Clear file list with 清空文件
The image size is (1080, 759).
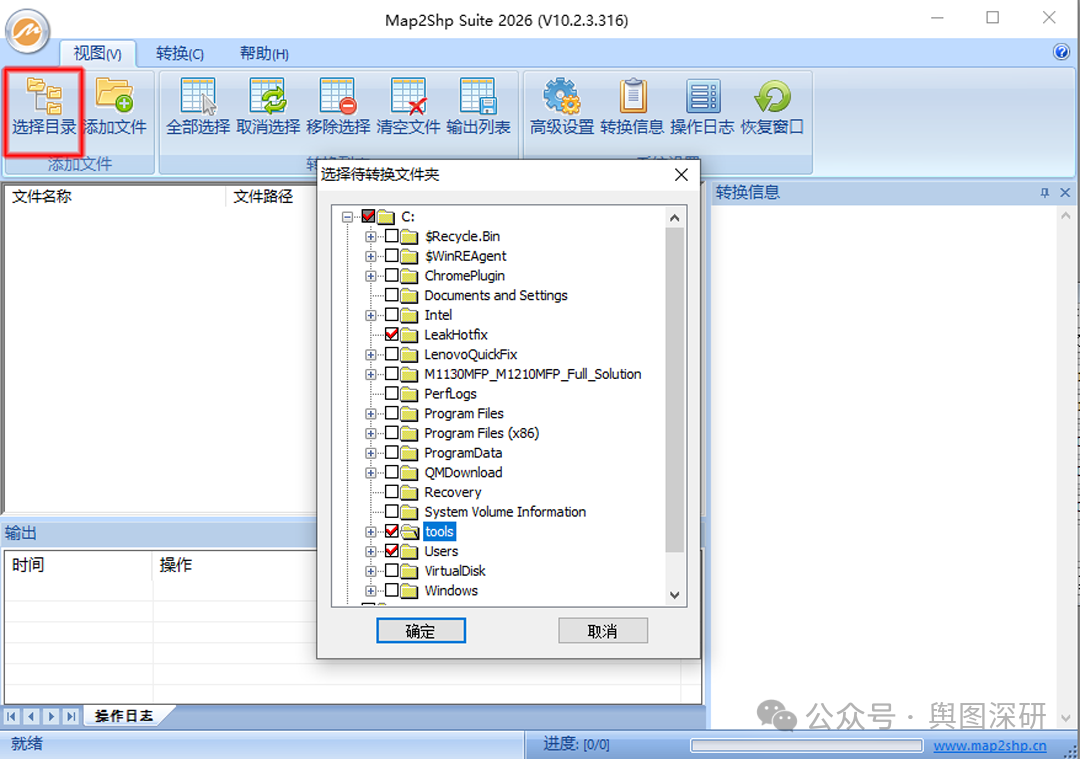[408, 96]
